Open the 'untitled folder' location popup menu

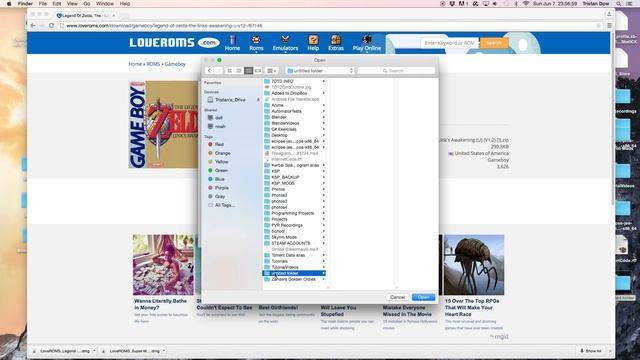(320, 71)
